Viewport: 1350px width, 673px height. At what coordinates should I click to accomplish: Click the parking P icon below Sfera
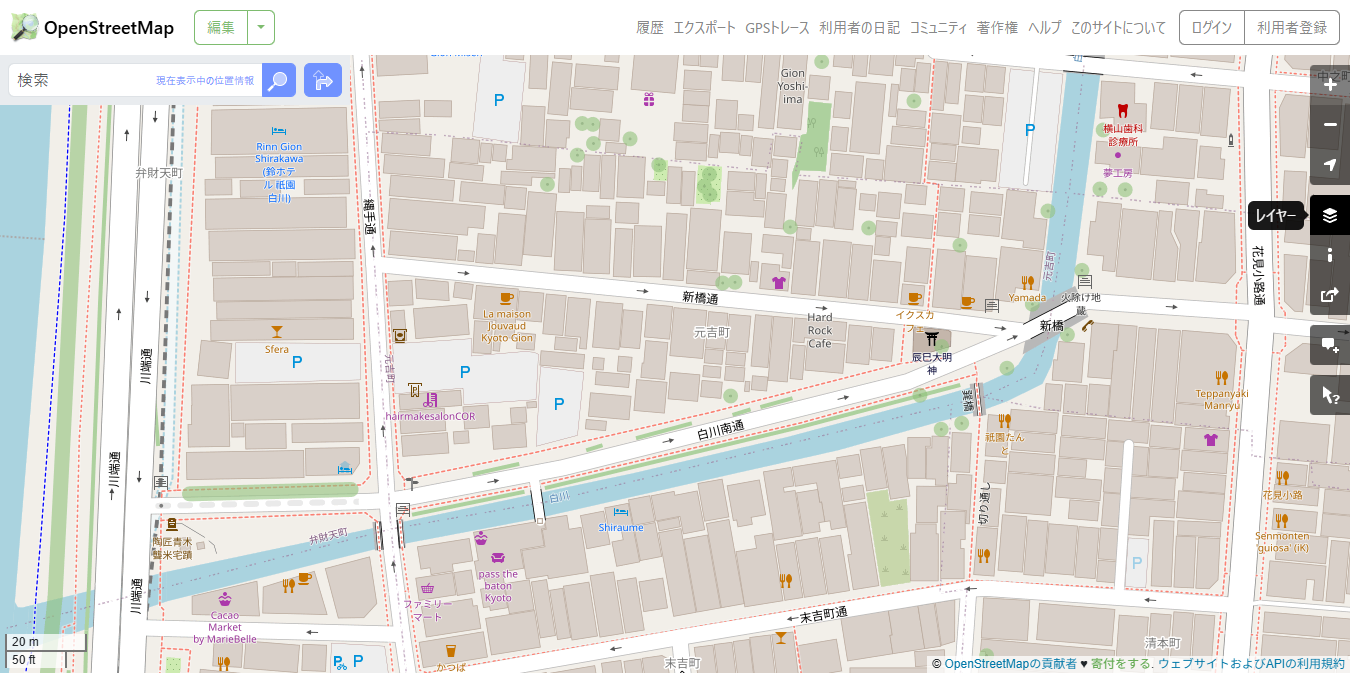coord(297,363)
